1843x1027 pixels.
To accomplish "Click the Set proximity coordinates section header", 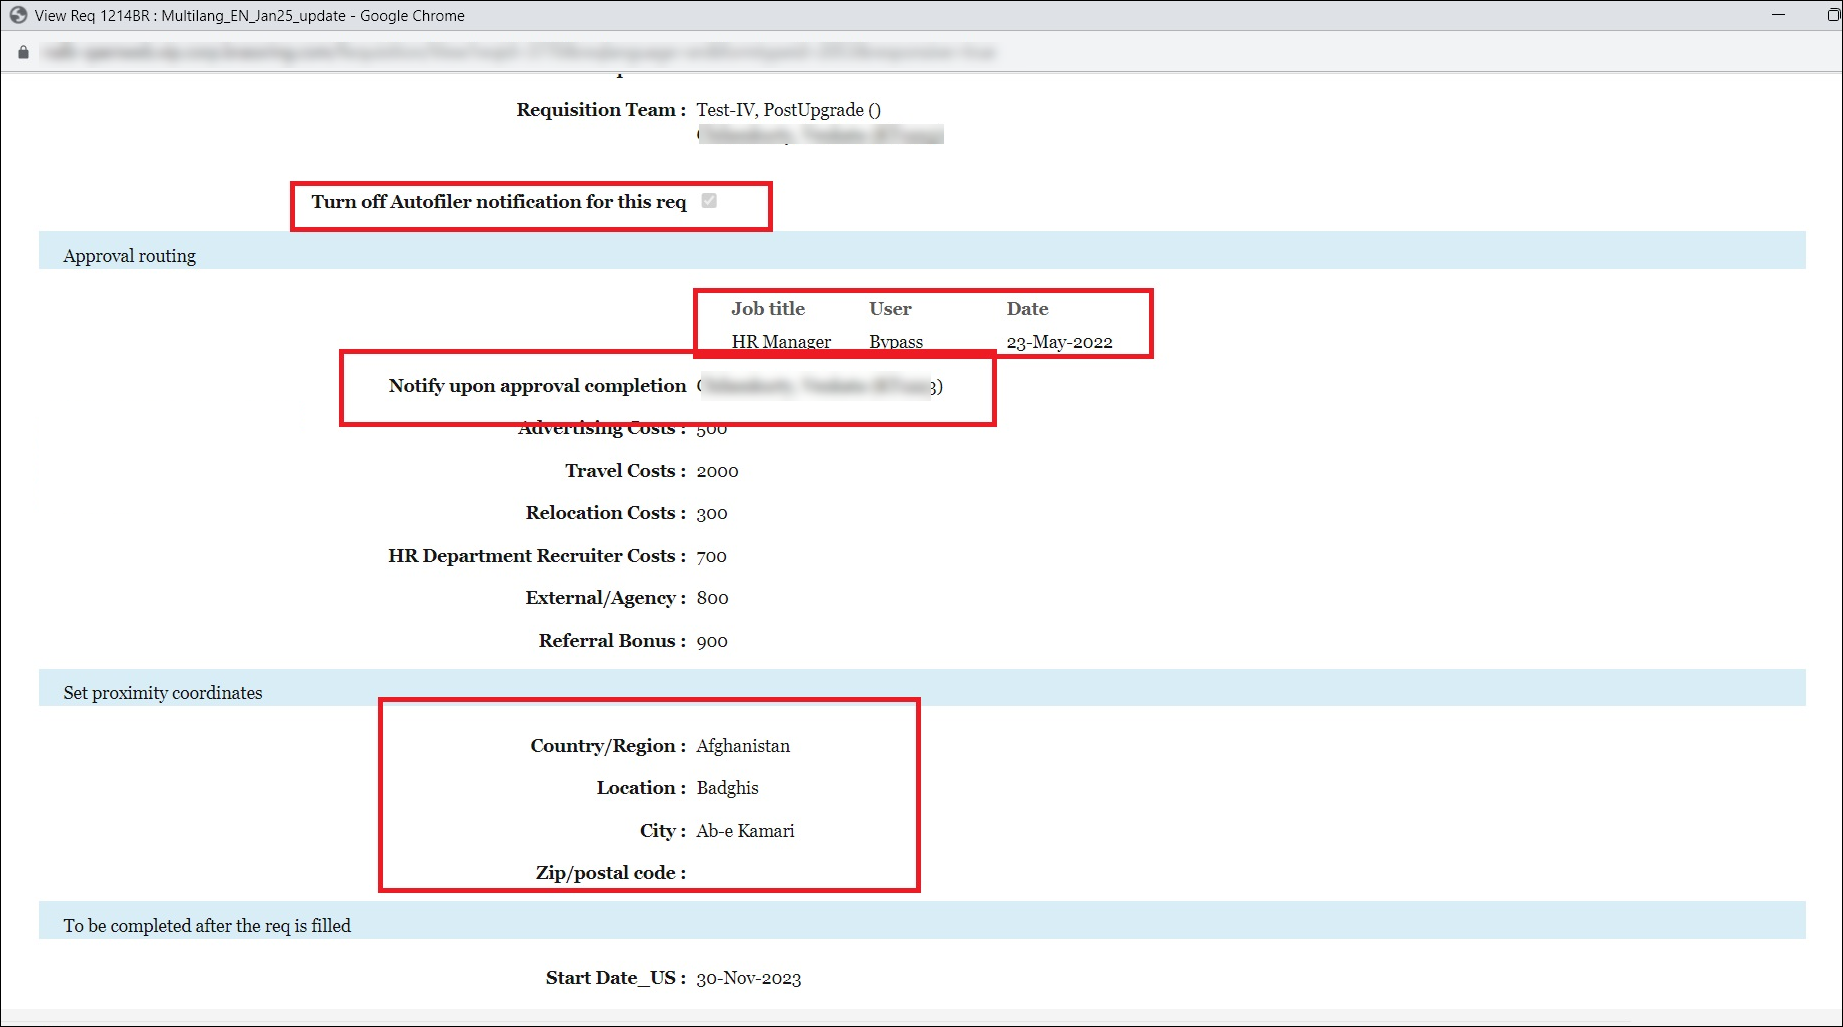I will coord(922,688).
